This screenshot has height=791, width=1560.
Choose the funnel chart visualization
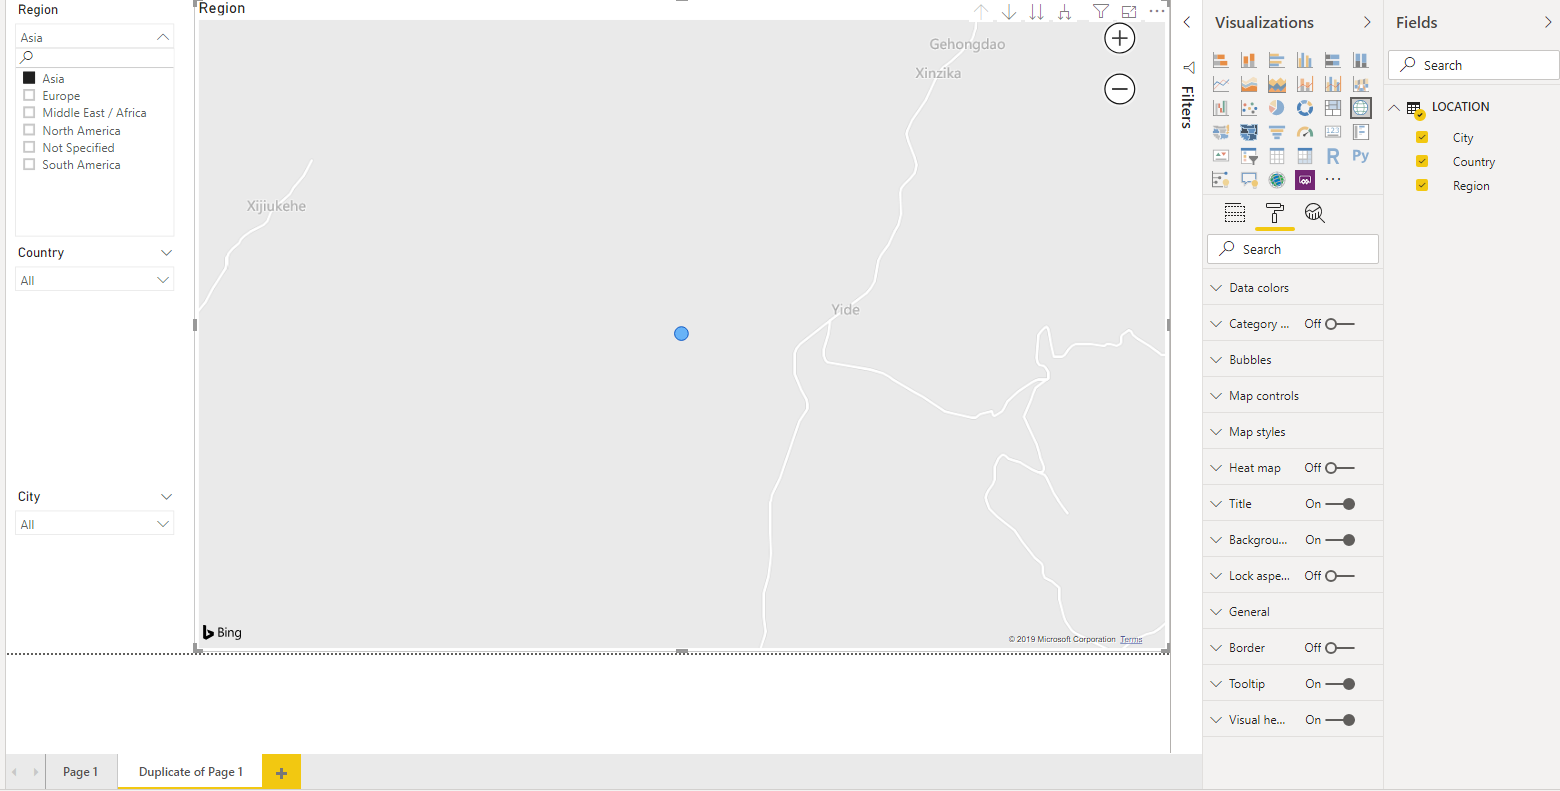1277,132
